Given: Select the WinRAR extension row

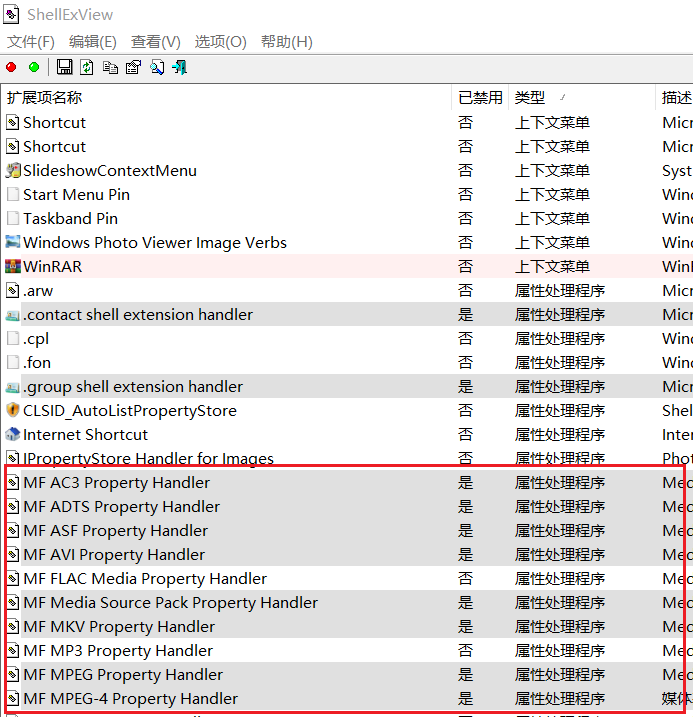Looking at the screenshot, I should click(53, 267).
